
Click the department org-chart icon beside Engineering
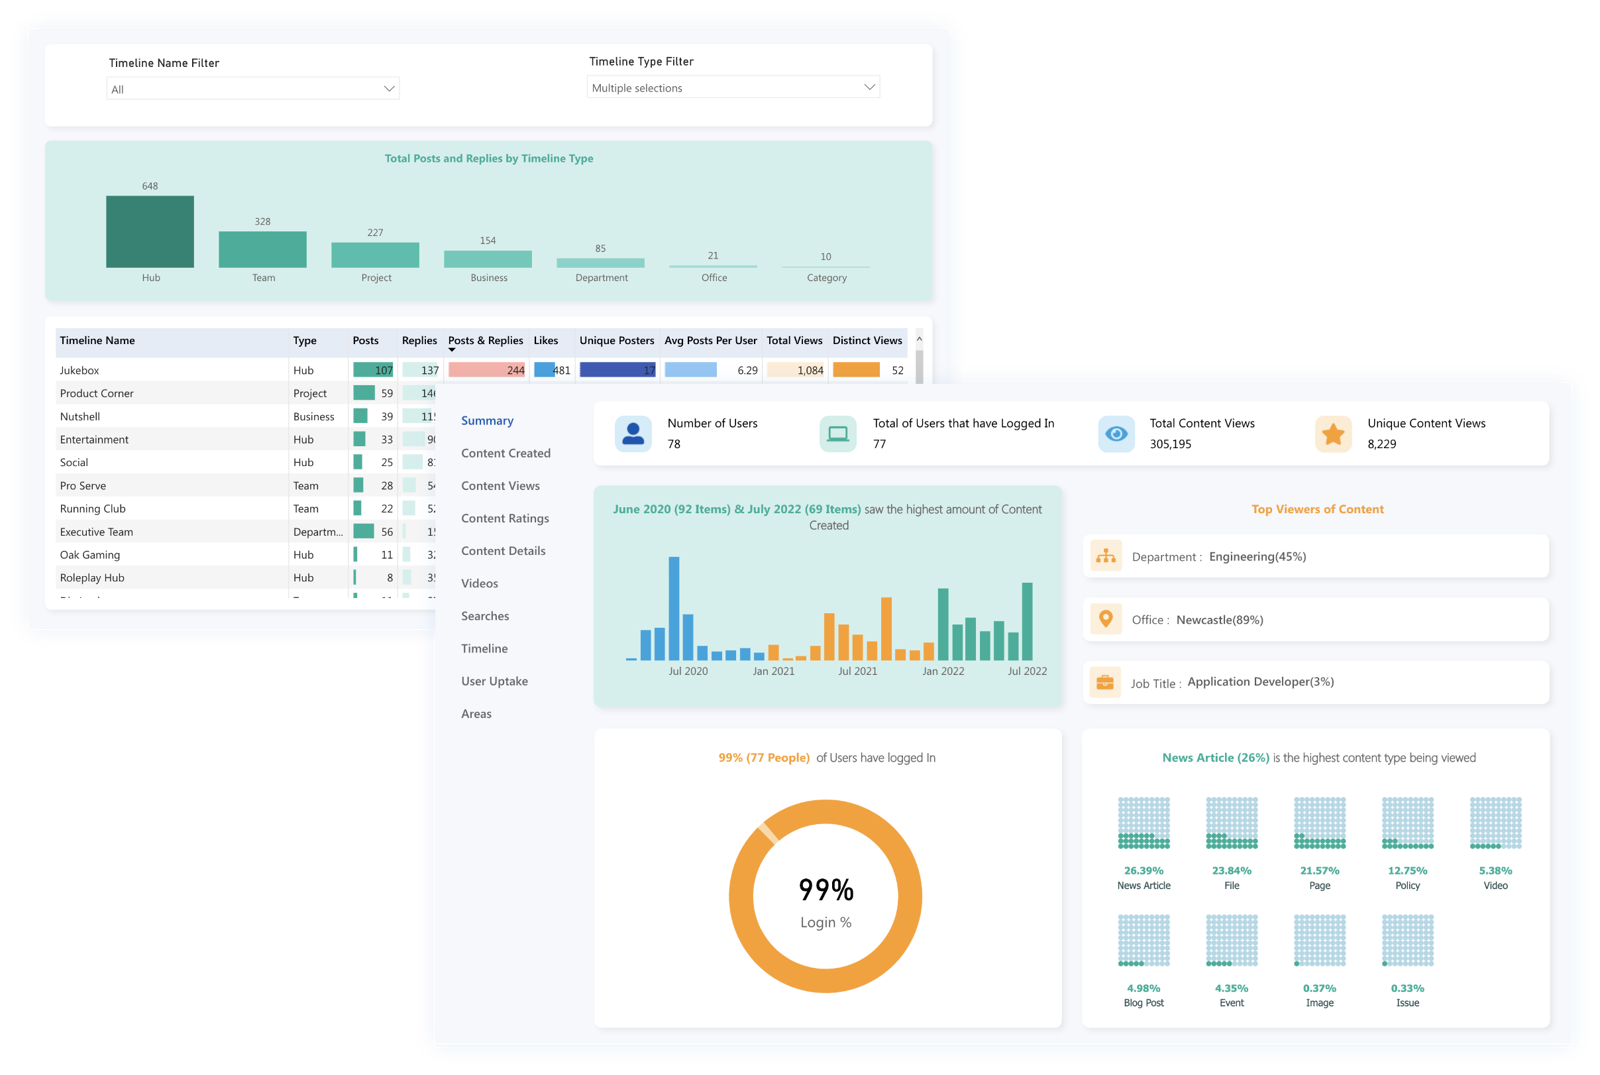[x=1106, y=557]
